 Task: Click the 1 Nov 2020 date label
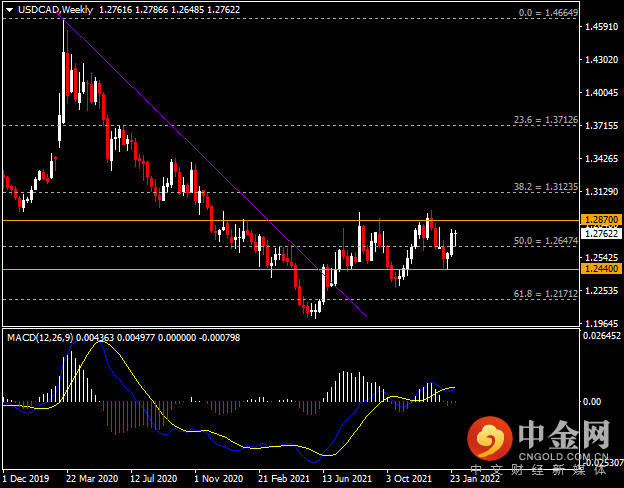pyautogui.click(x=218, y=478)
